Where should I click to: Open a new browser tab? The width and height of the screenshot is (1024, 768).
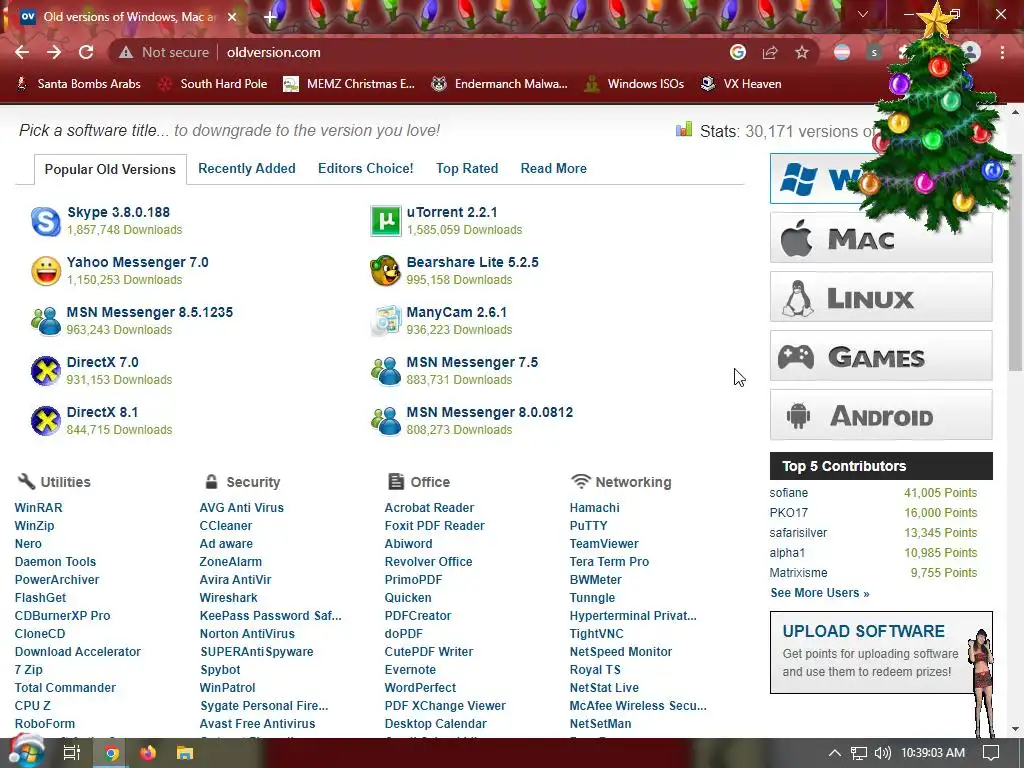click(x=270, y=17)
